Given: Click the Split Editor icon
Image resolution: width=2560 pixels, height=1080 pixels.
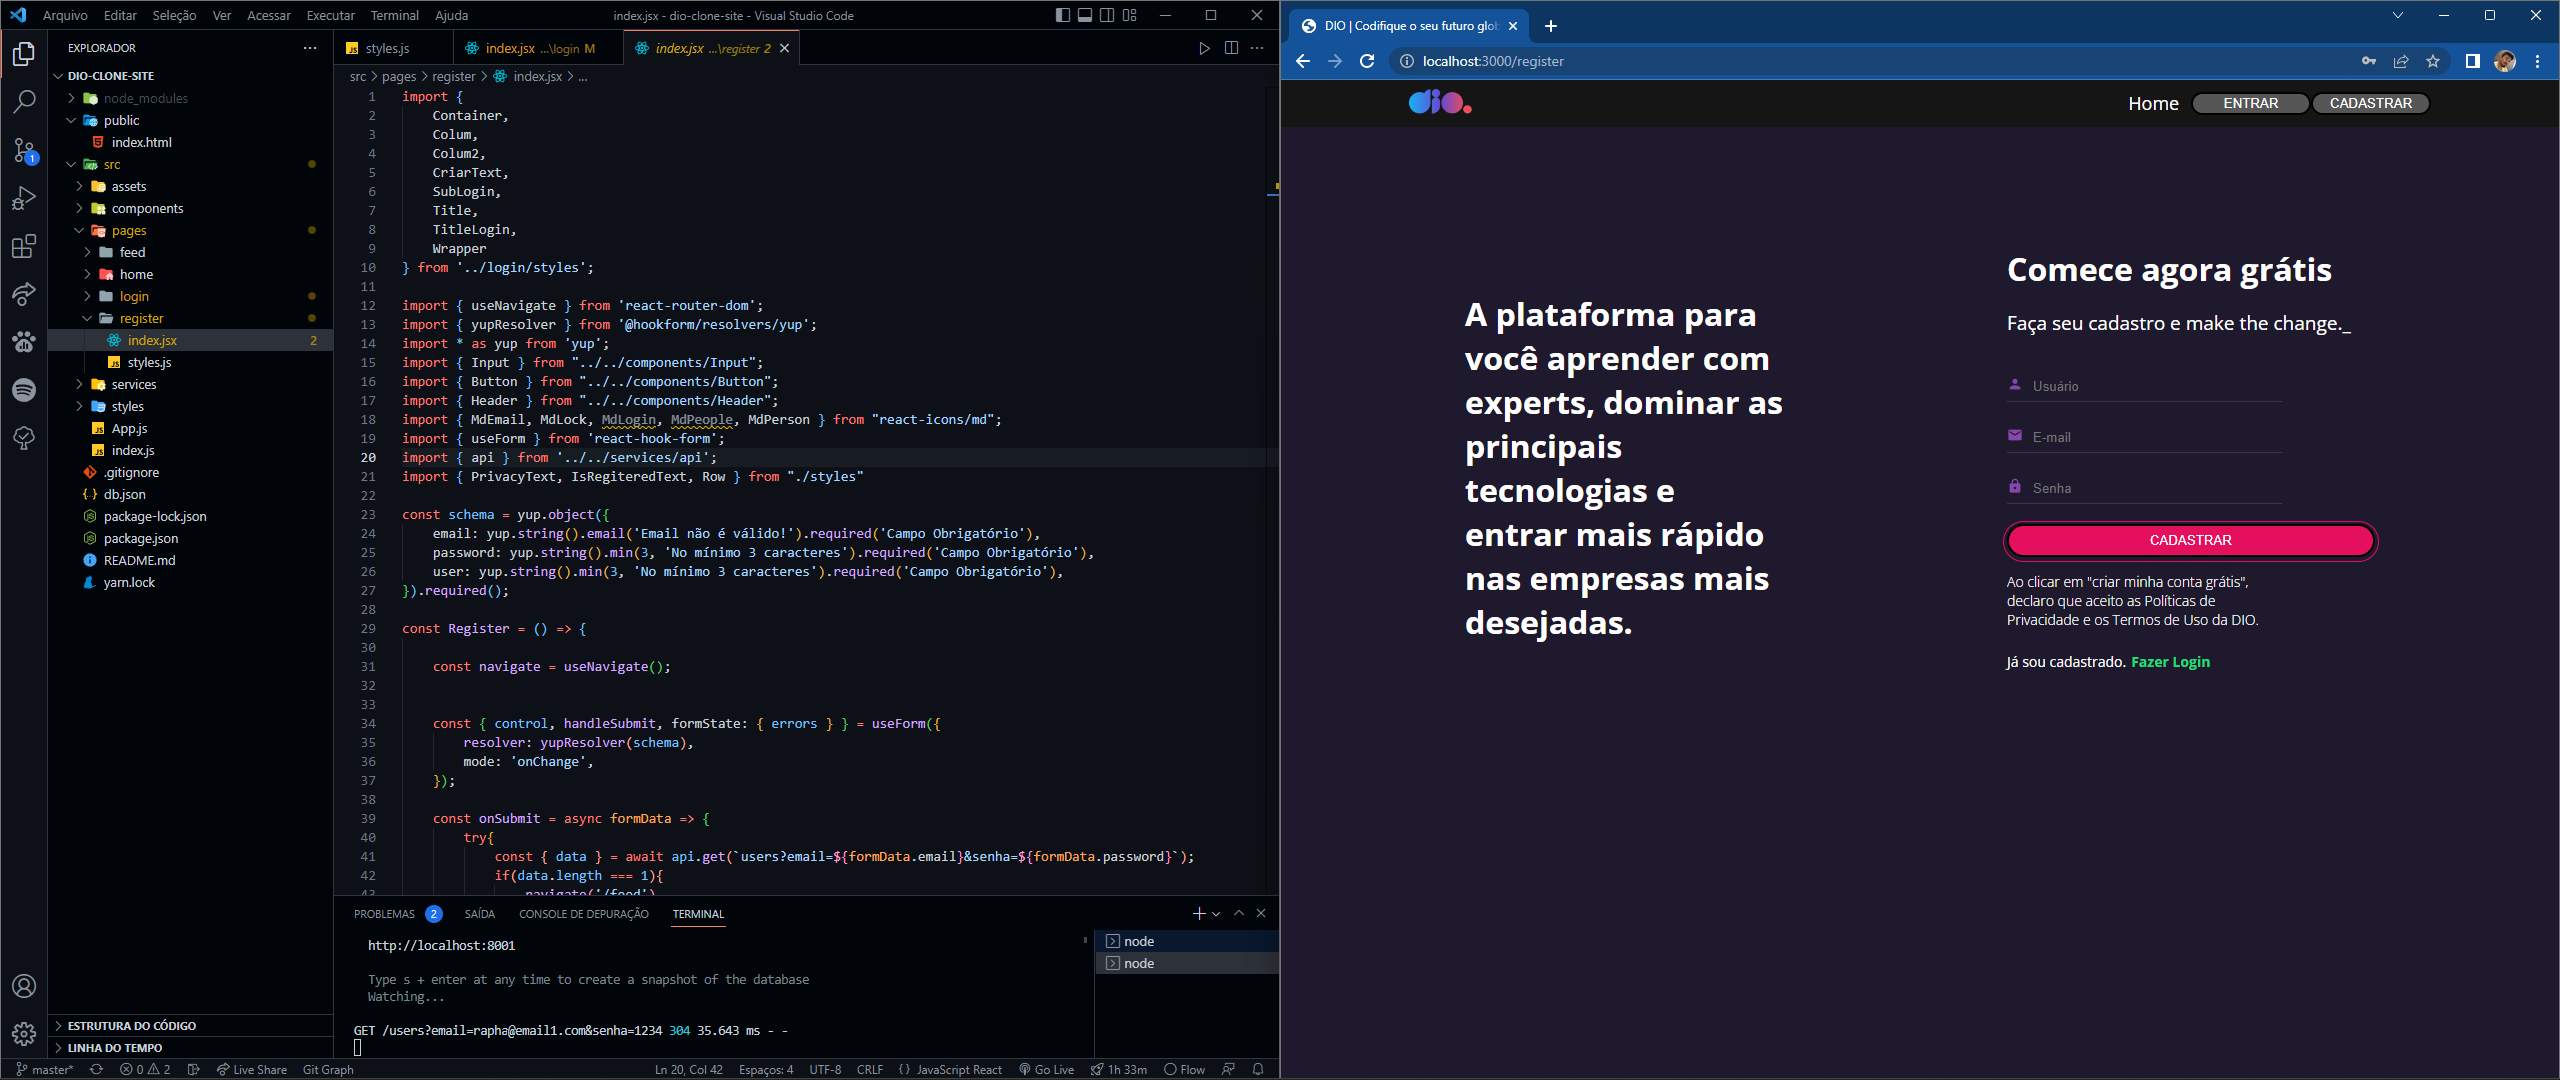Looking at the screenshot, I should pos(1230,47).
